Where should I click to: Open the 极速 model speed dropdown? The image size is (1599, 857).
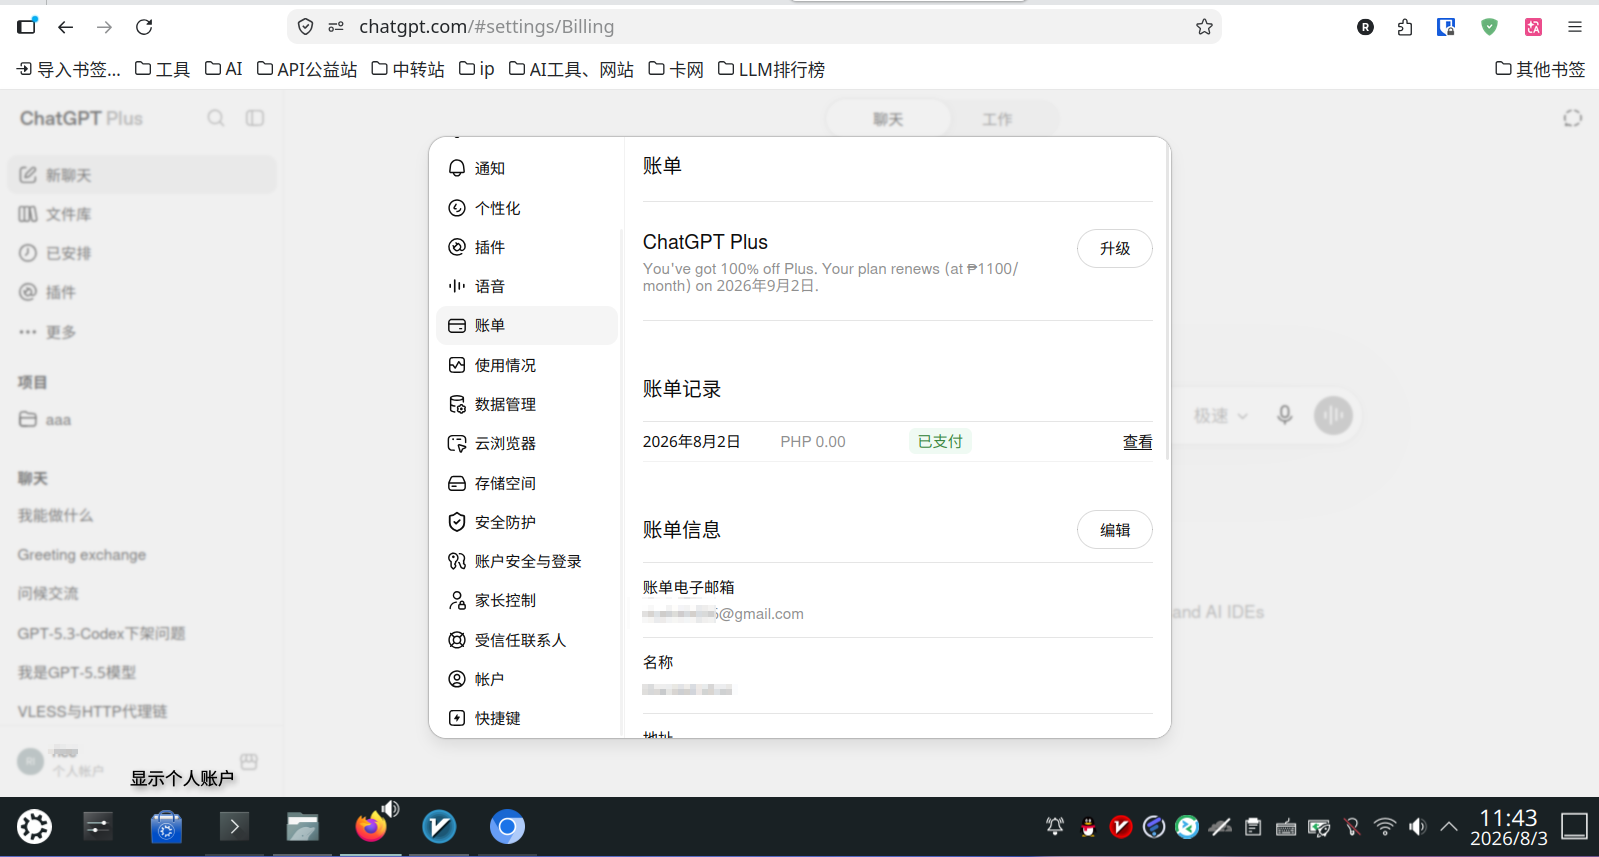1220,415
